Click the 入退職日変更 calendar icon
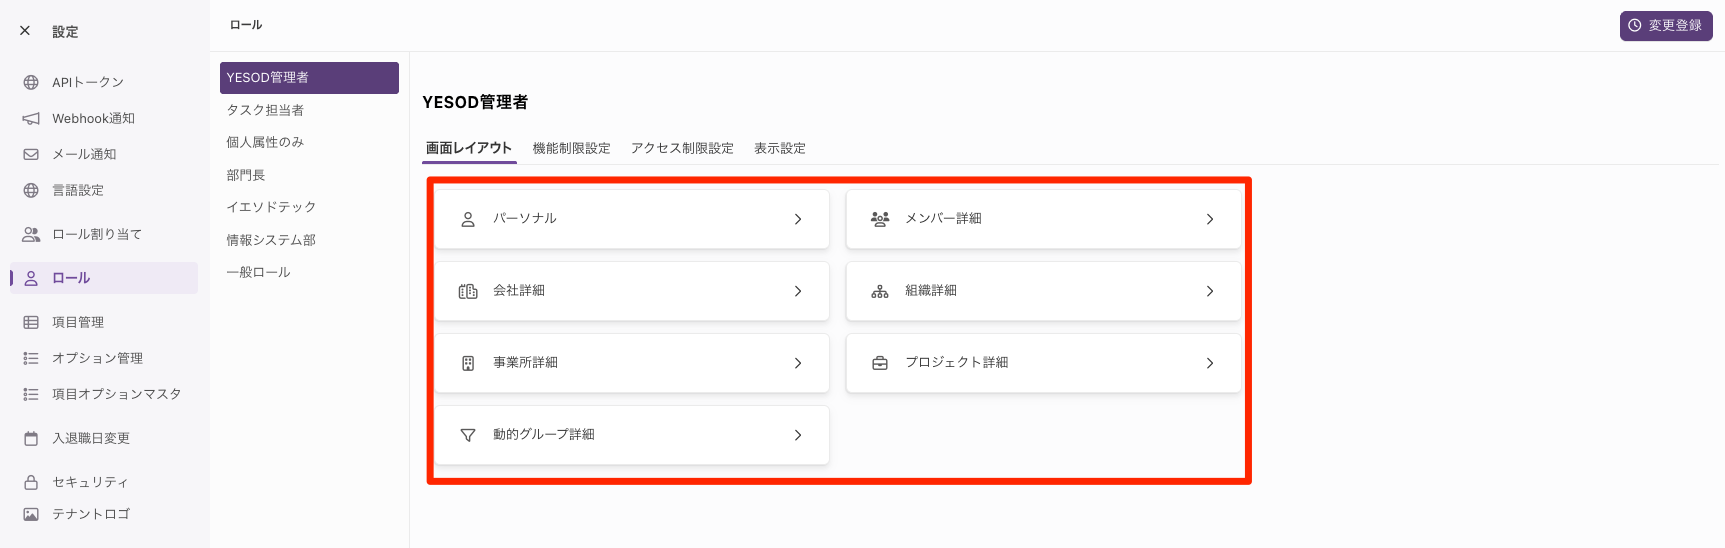Image resolution: width=1725 pixels, height=548 pixels. (31, 438)
